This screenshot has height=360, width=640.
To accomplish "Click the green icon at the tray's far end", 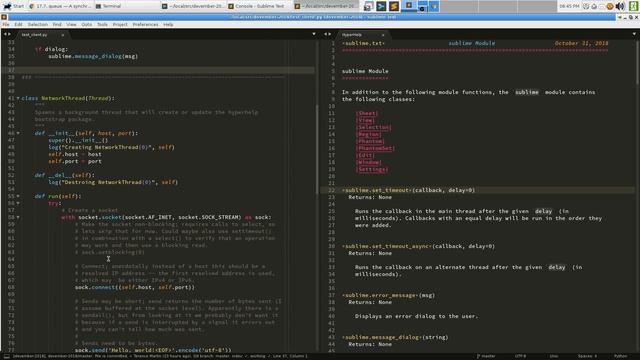I will (x=633, y=6).
